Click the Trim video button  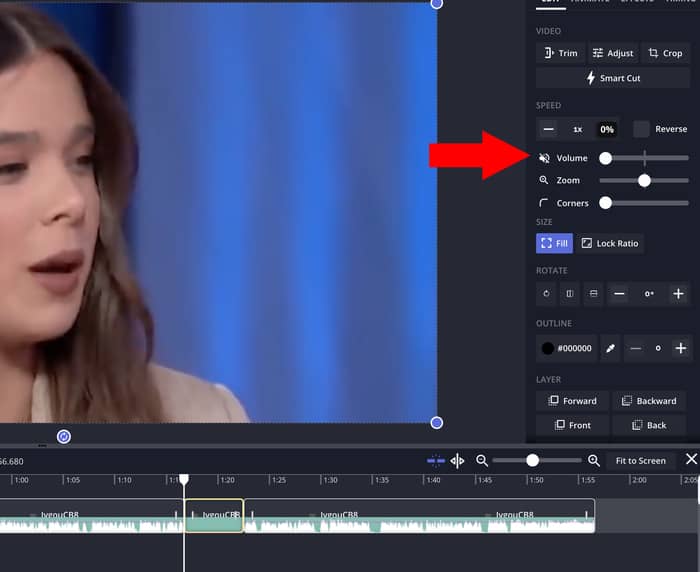point(560,53)
